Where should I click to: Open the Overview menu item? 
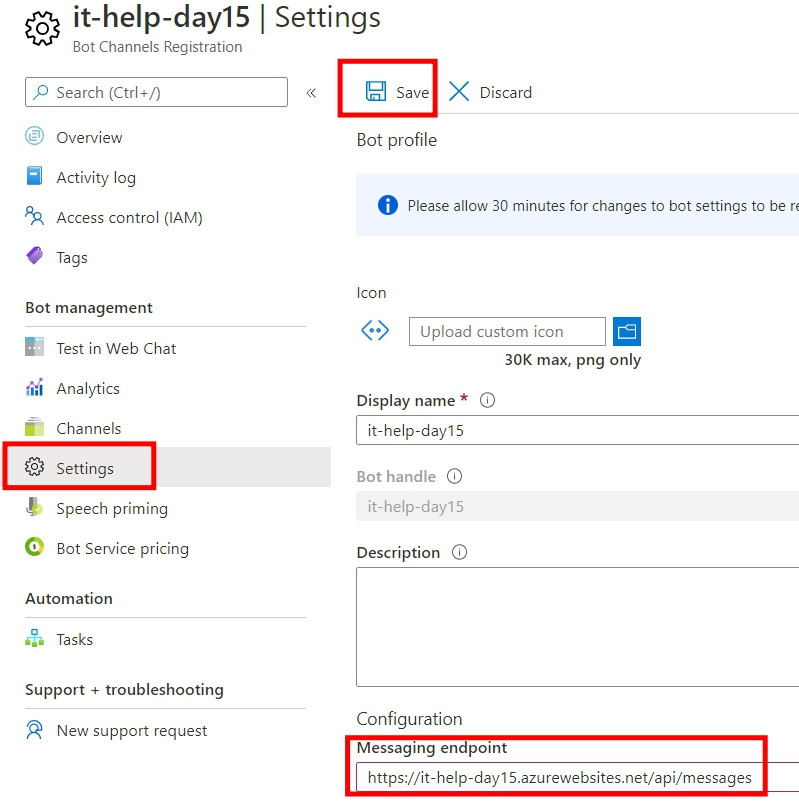coord(89,137)
